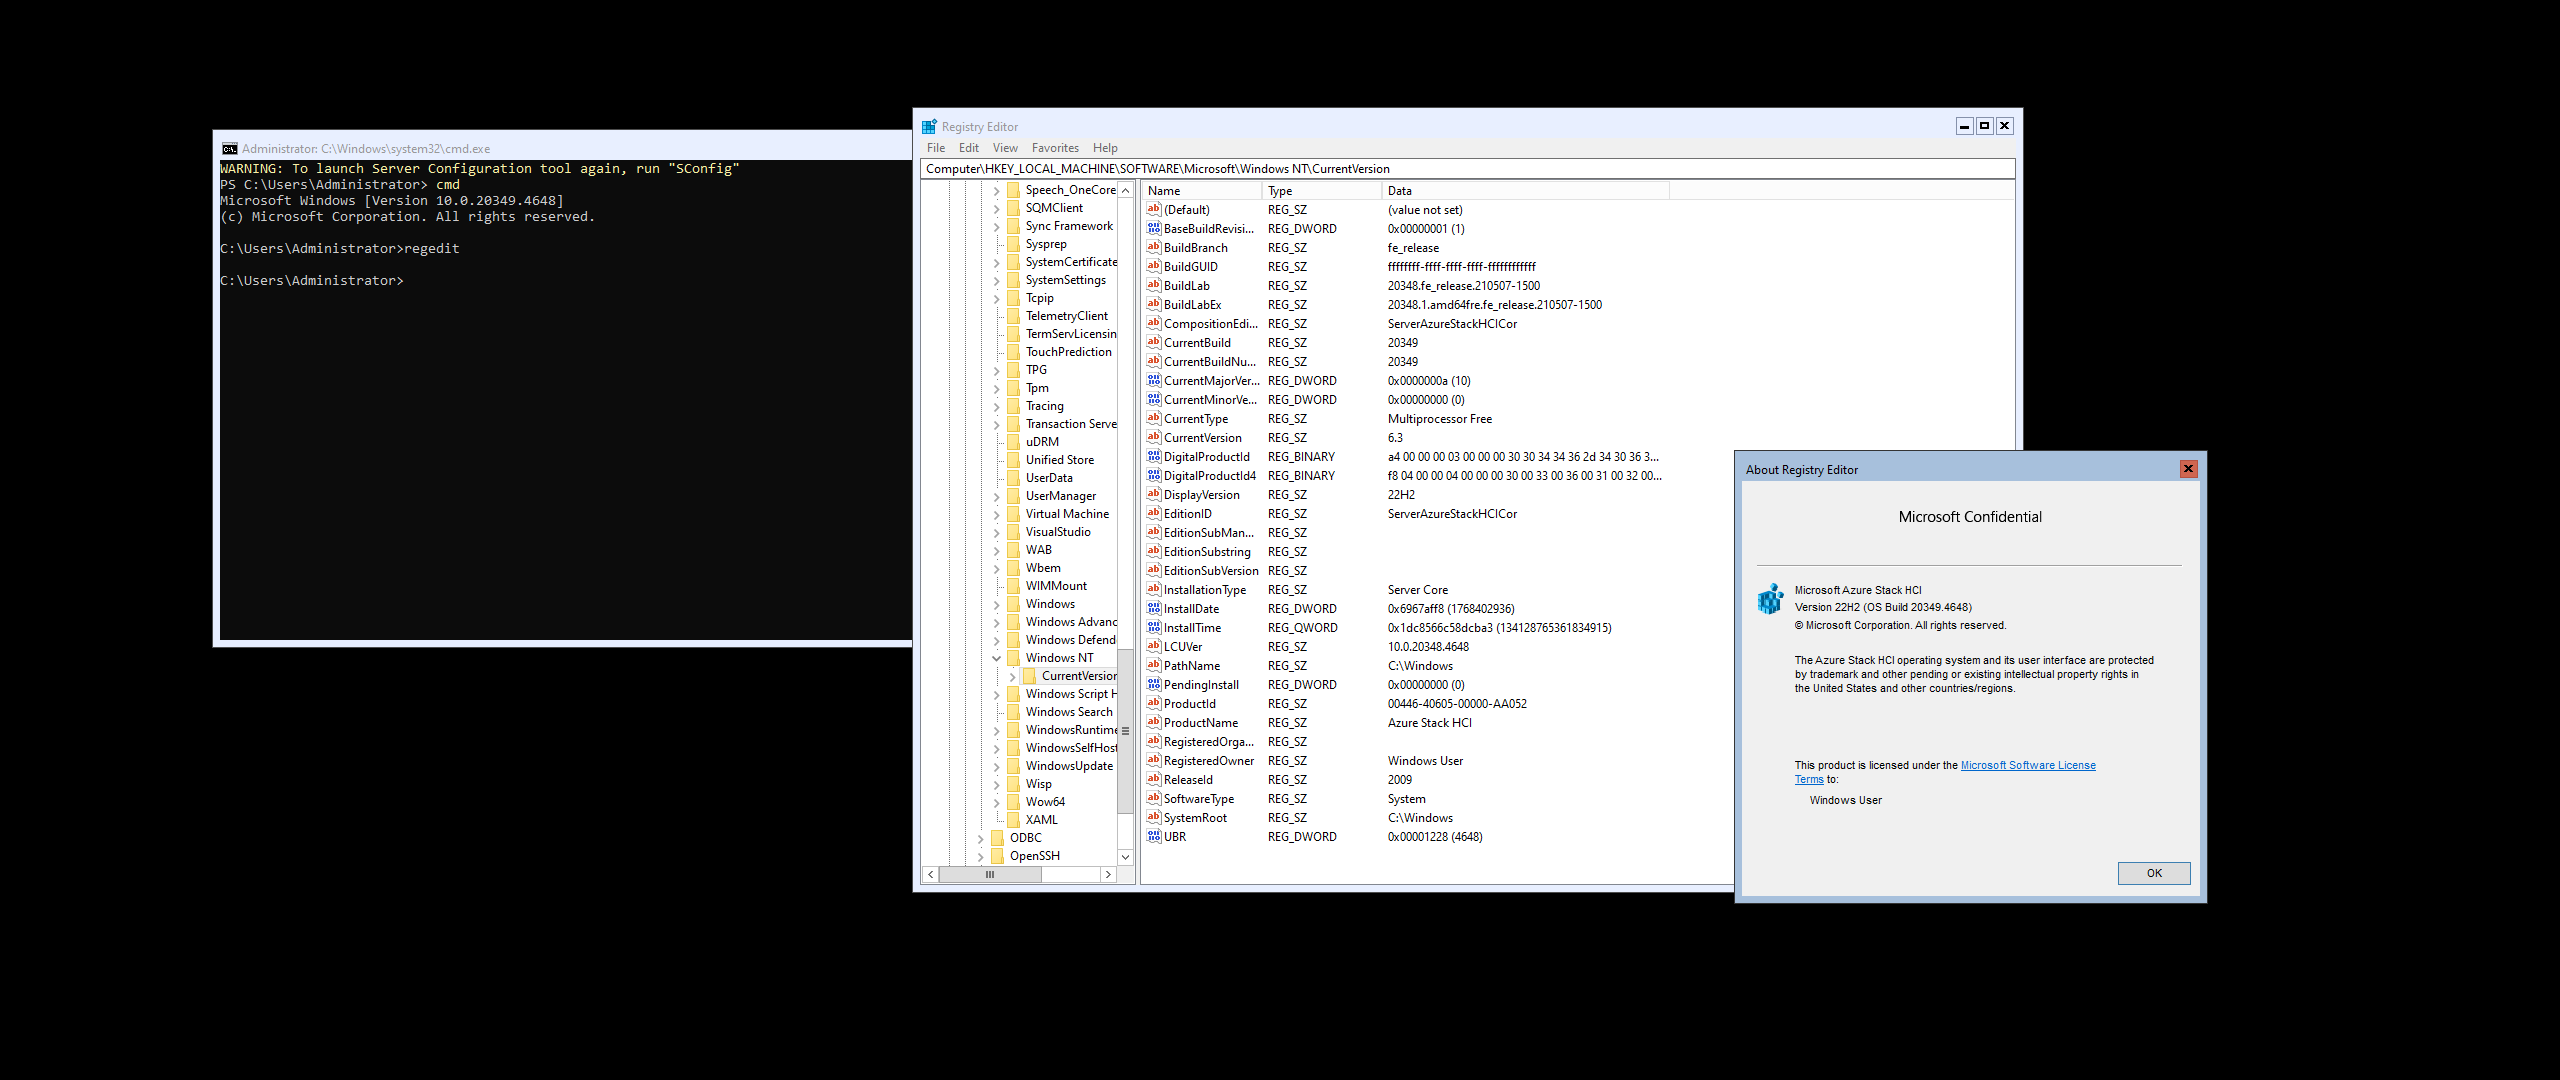Open the Microsoft Software License Terms link
Screen dimensions: 2560x1080
(x=2027, y=765)
